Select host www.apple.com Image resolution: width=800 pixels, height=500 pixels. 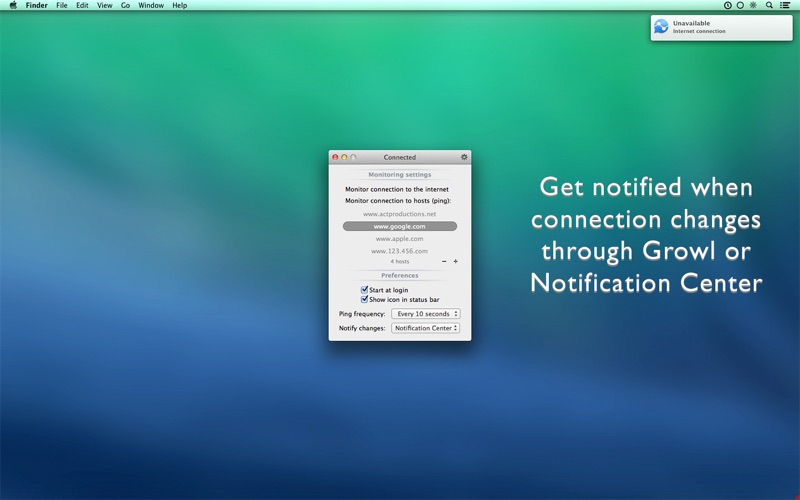399,239
